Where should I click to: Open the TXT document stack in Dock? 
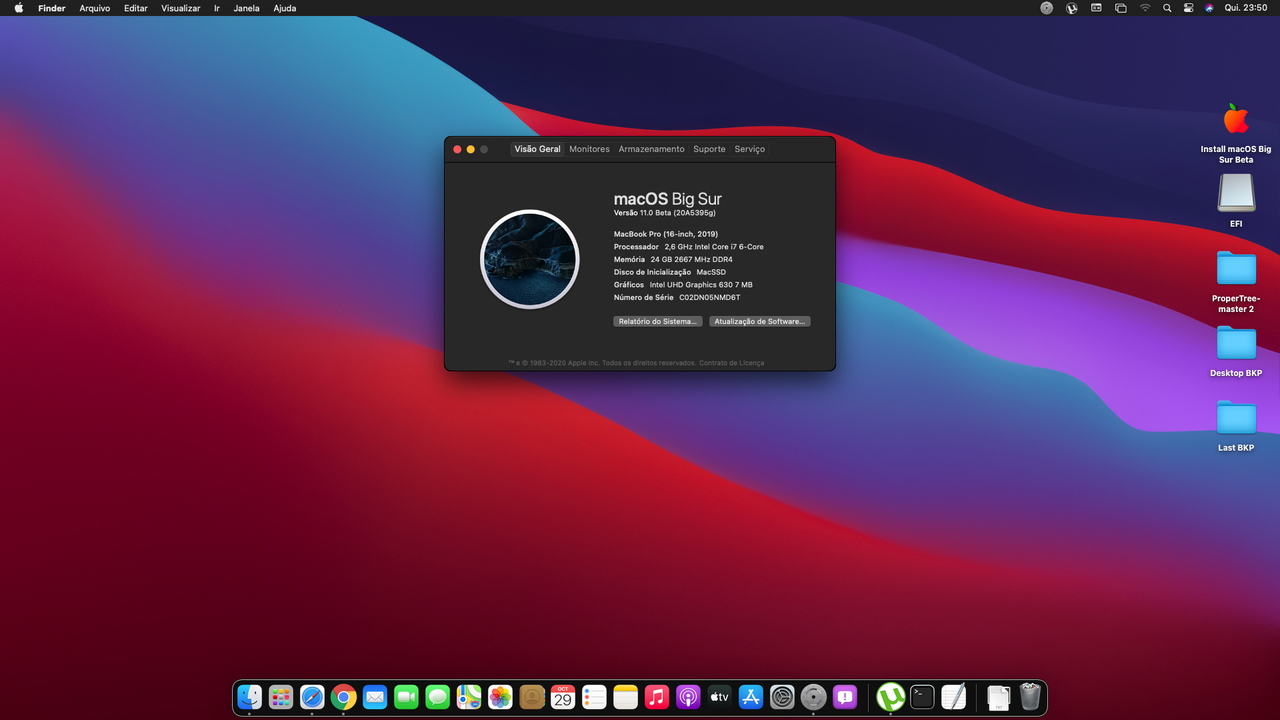coord(998,698)
